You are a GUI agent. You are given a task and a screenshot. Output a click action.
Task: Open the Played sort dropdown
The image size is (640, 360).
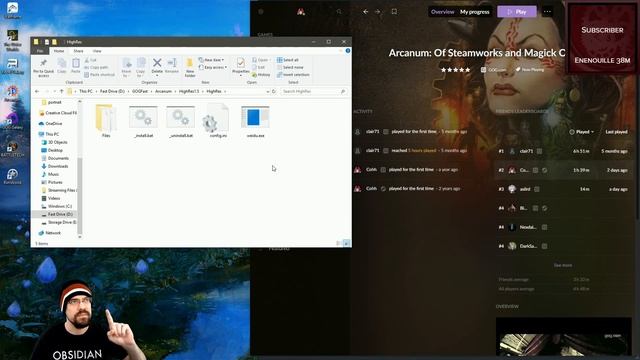coord(581,132)
